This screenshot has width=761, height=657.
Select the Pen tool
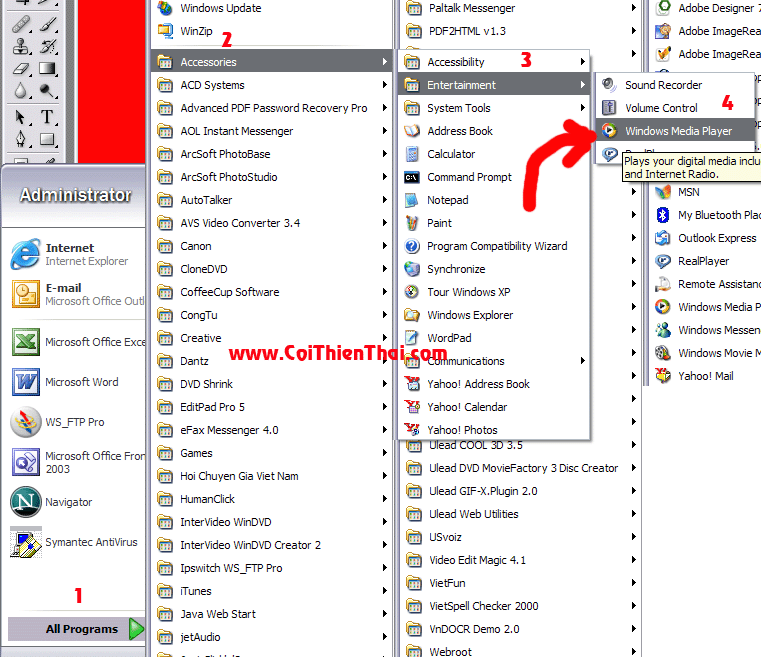coord(21,139)
